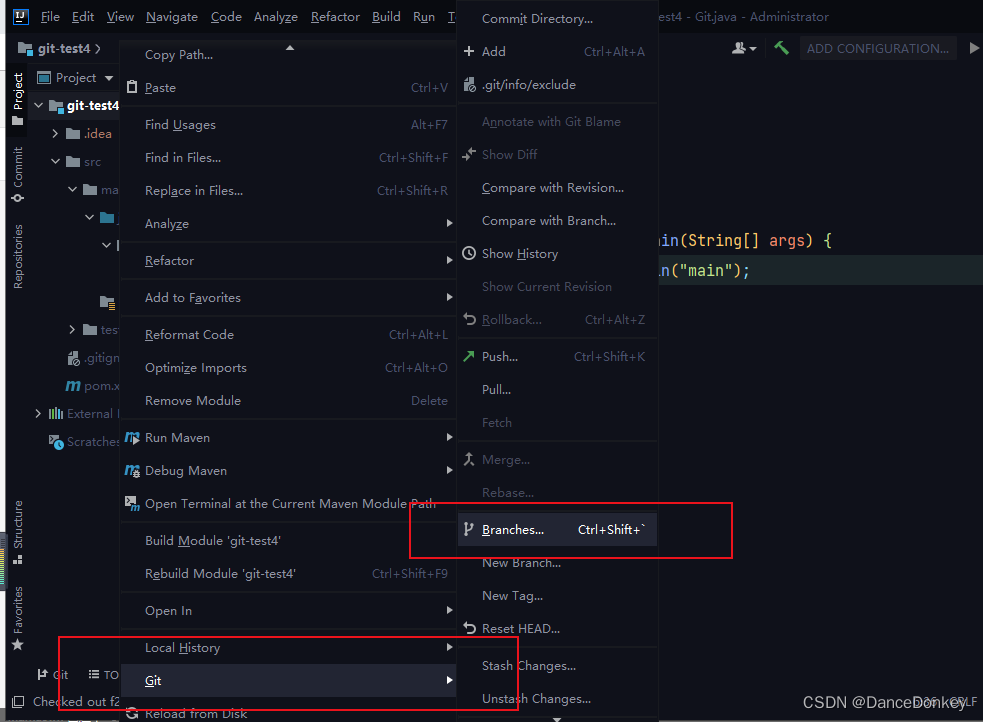Expand the External Libraries node
Screen dimensions: 983x722
point(38,414)
